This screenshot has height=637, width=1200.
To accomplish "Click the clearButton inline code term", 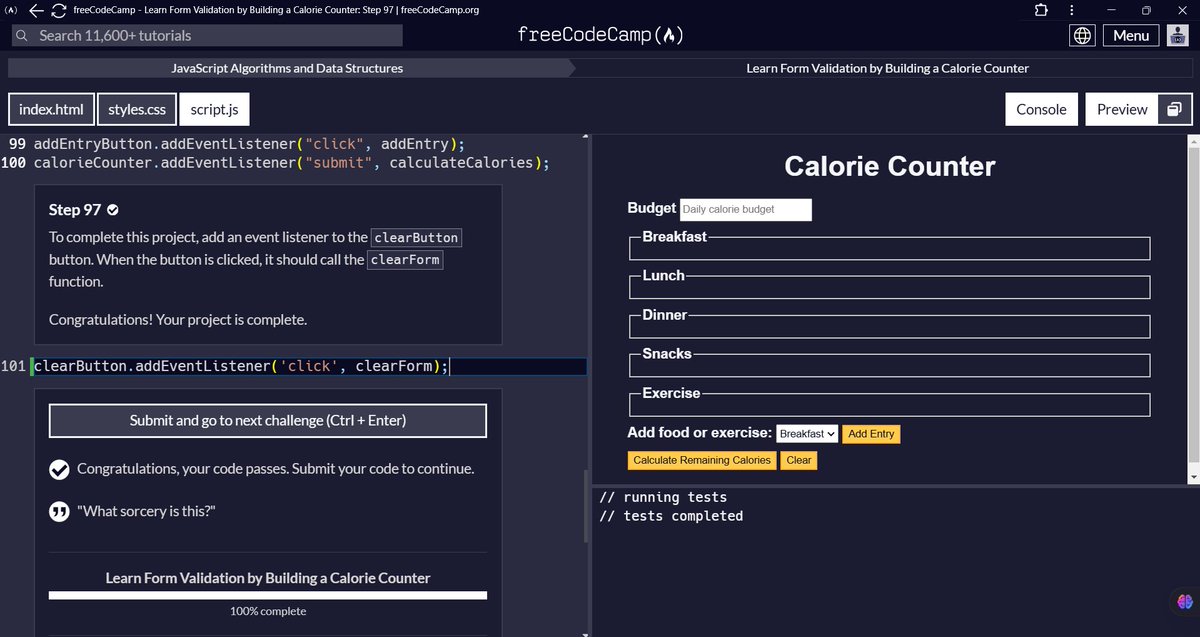I will coord(416,238).
